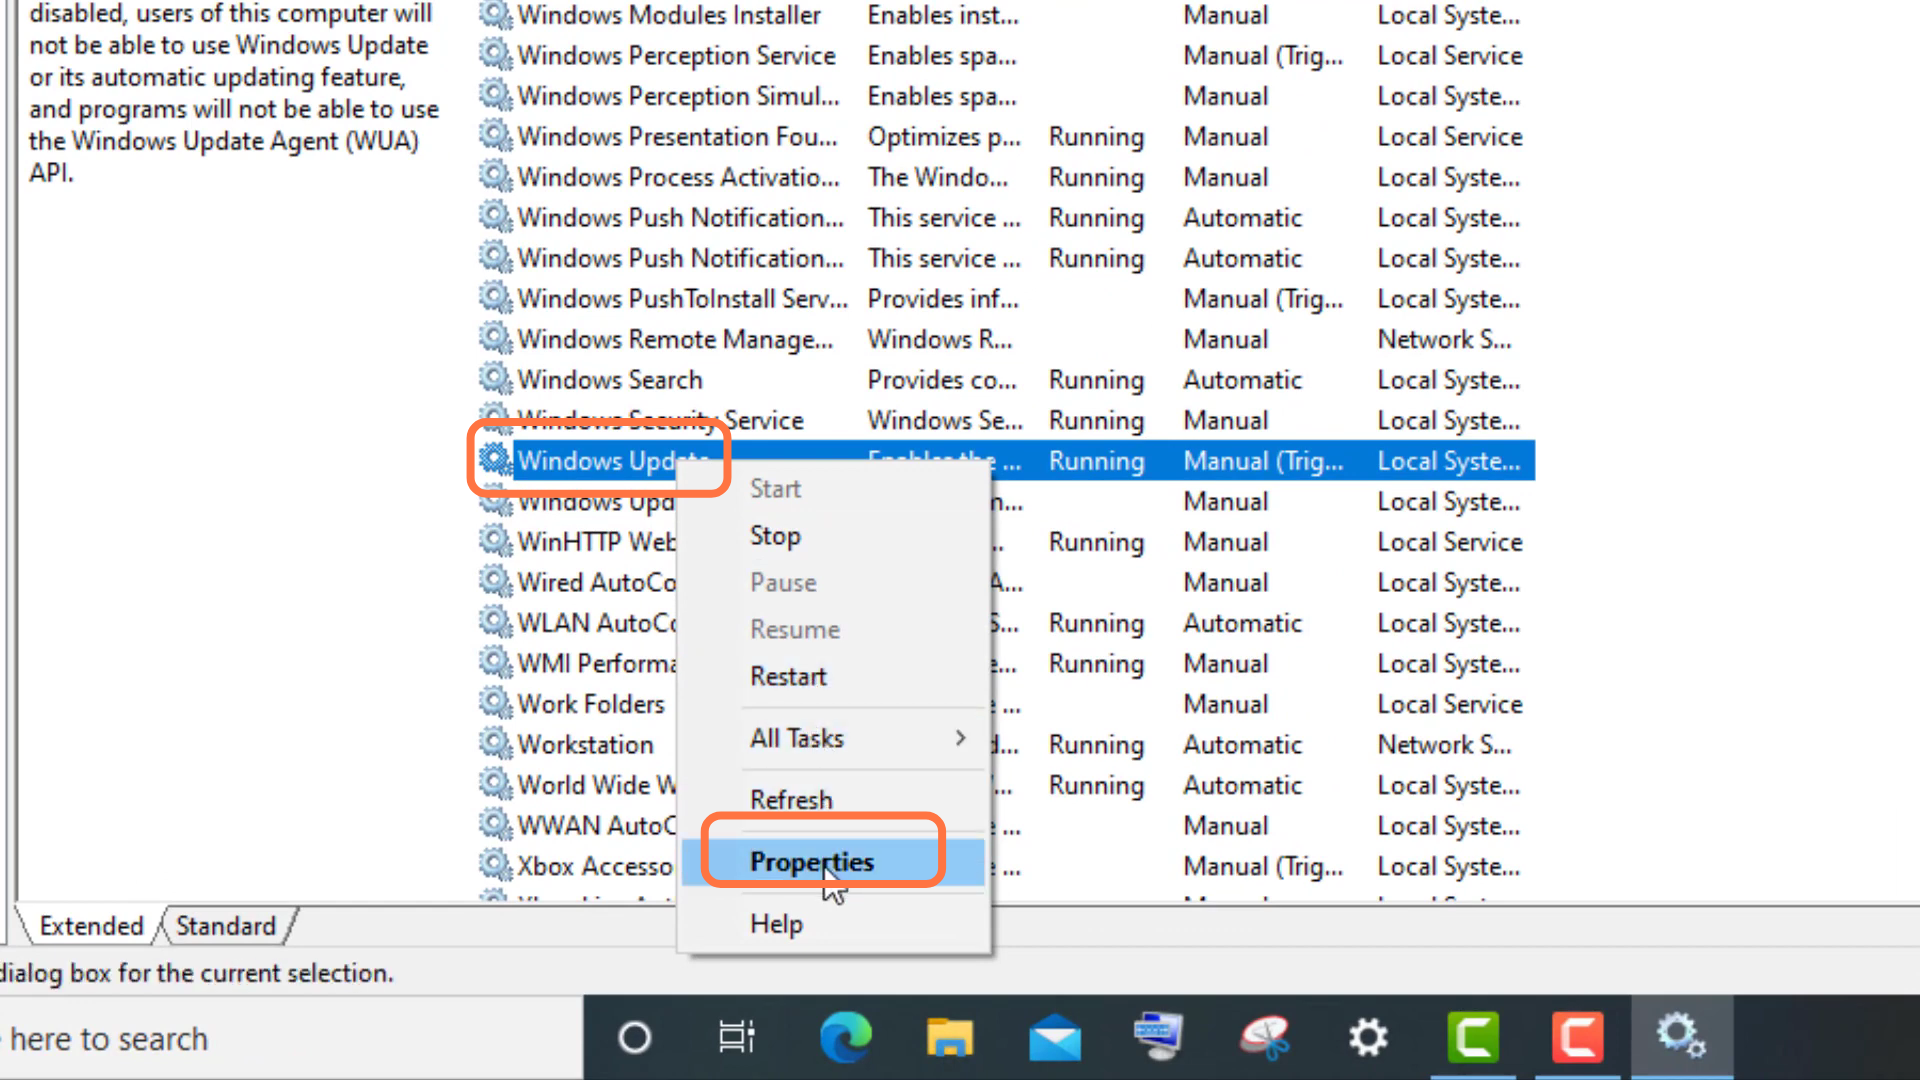Click the Work Folders gear icon
Viewport: 1920px width, 1080px height.
click(x=495, y=702)
